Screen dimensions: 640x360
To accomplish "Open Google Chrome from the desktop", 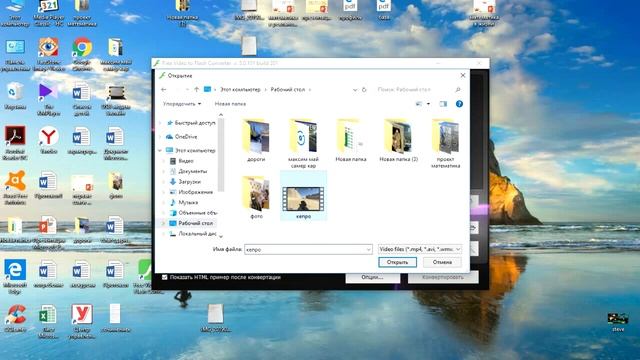I will [x=82, y=53].
